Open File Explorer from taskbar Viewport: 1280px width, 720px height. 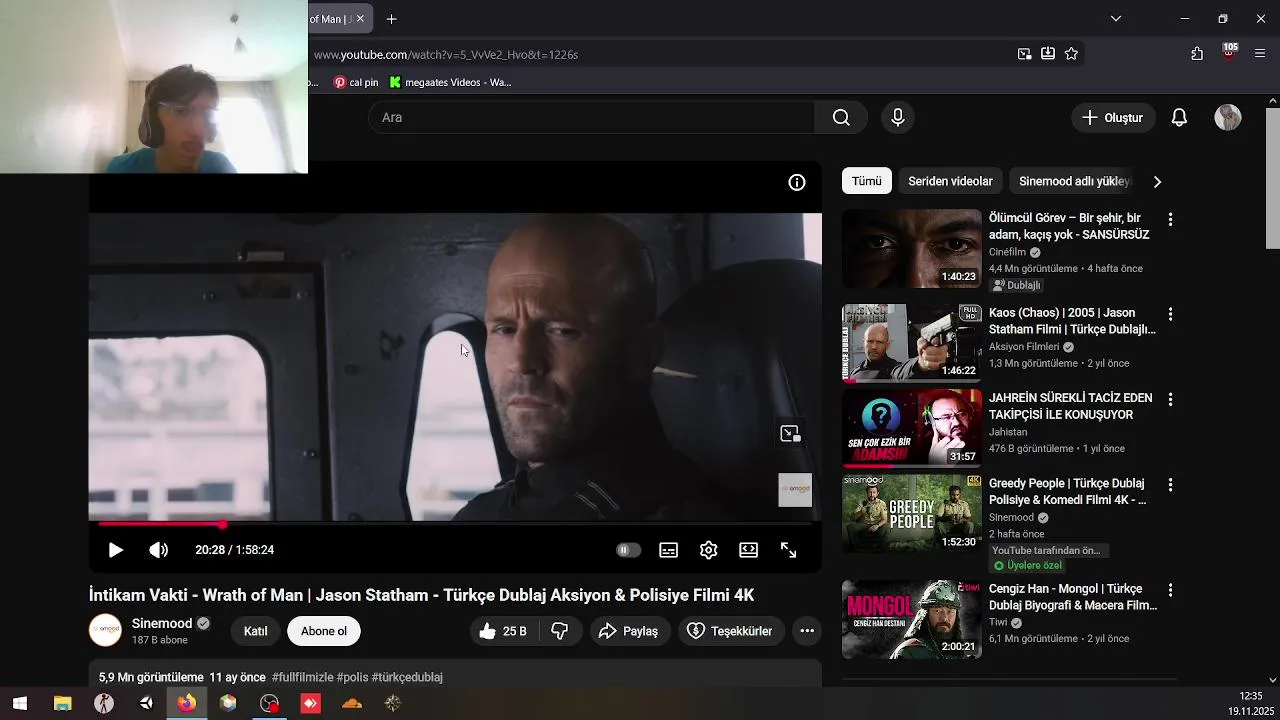tap(62, 703)
